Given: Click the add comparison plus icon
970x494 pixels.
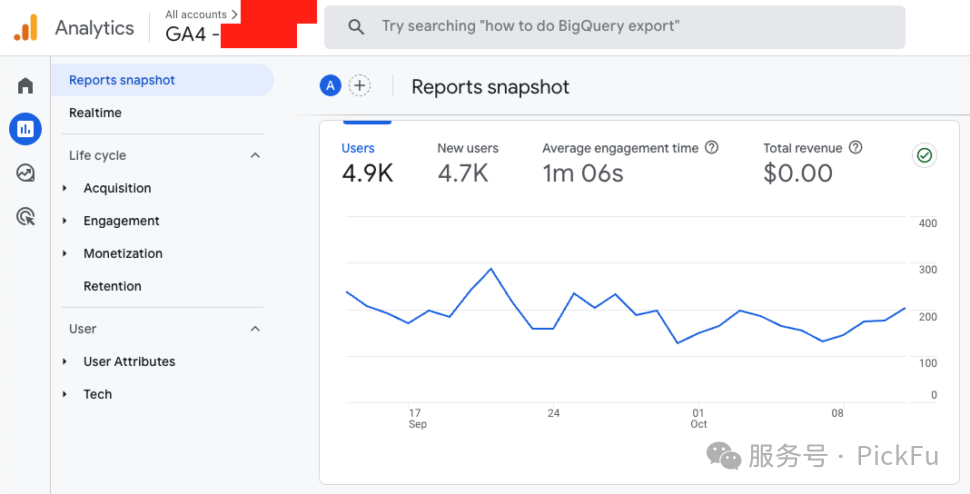Looking at the screenshot, I should [360, 86].
